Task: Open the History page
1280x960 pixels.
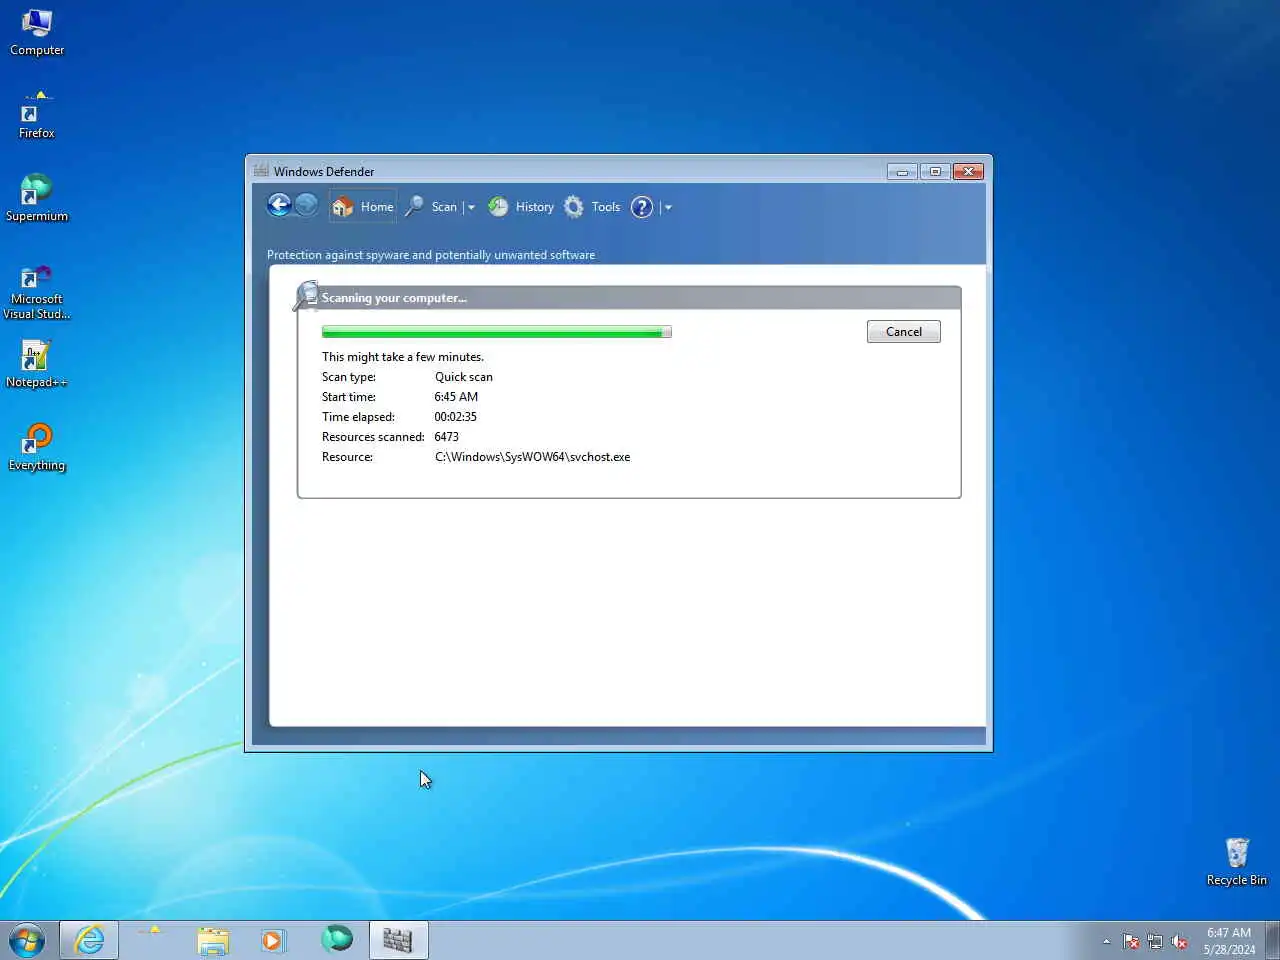Action: pos(521,207)
